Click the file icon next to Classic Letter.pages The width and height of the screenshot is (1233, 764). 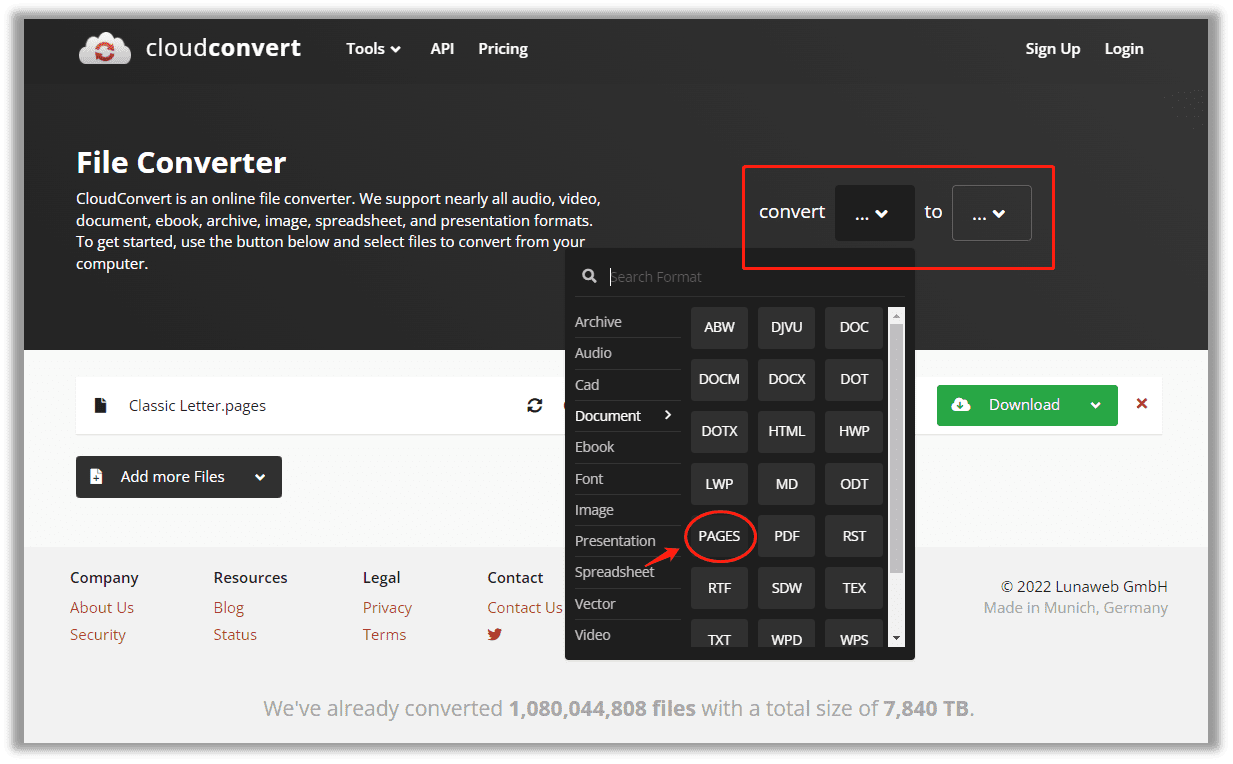pyautogui.click(x=100, y=405)
